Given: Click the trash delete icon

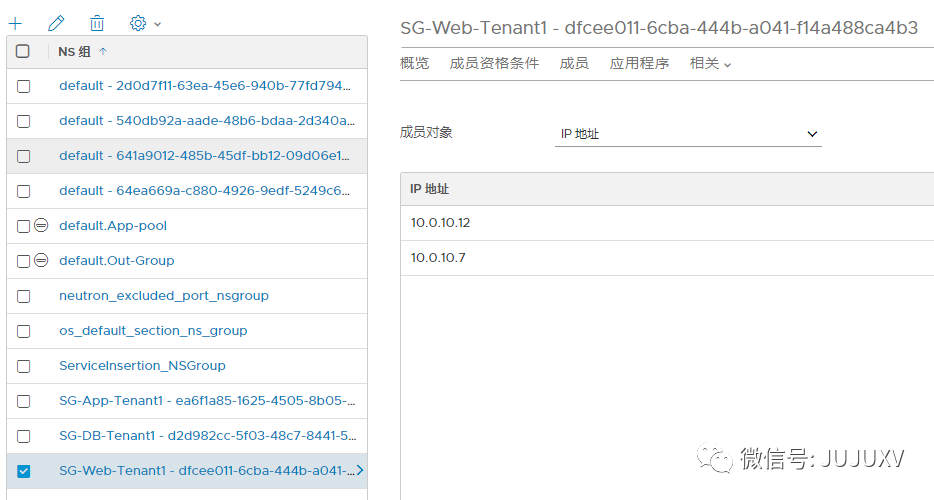Looking at the screenshot, I should [97, 23].
